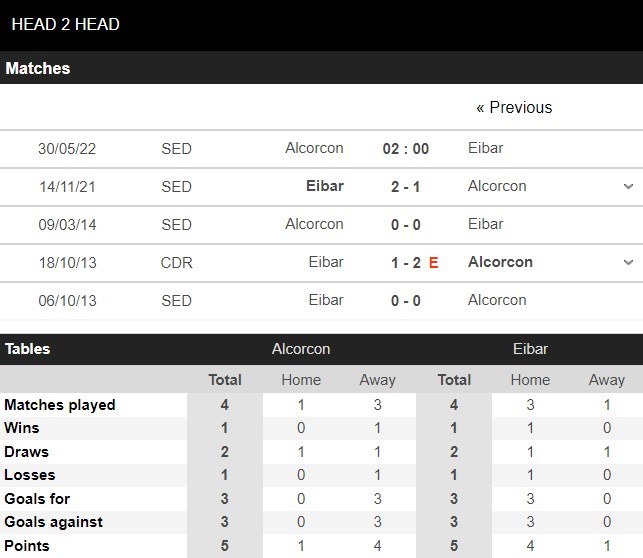Expand the 18/10/13 CDR match details
The image size is (643, 558).
pyautogui.click(x=628, y=262)
